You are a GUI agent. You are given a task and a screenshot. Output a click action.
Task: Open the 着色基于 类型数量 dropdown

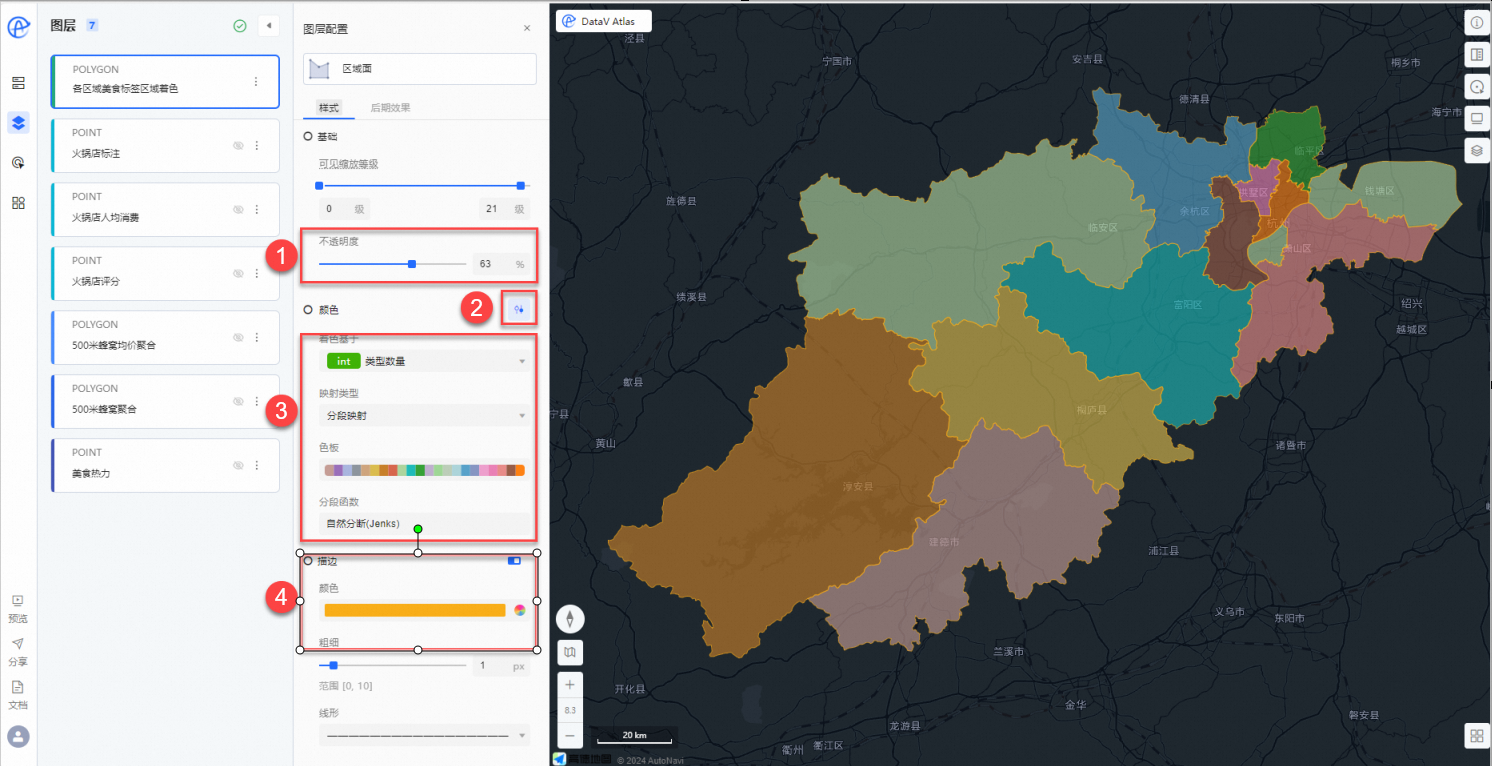click(x=424, y=361)
